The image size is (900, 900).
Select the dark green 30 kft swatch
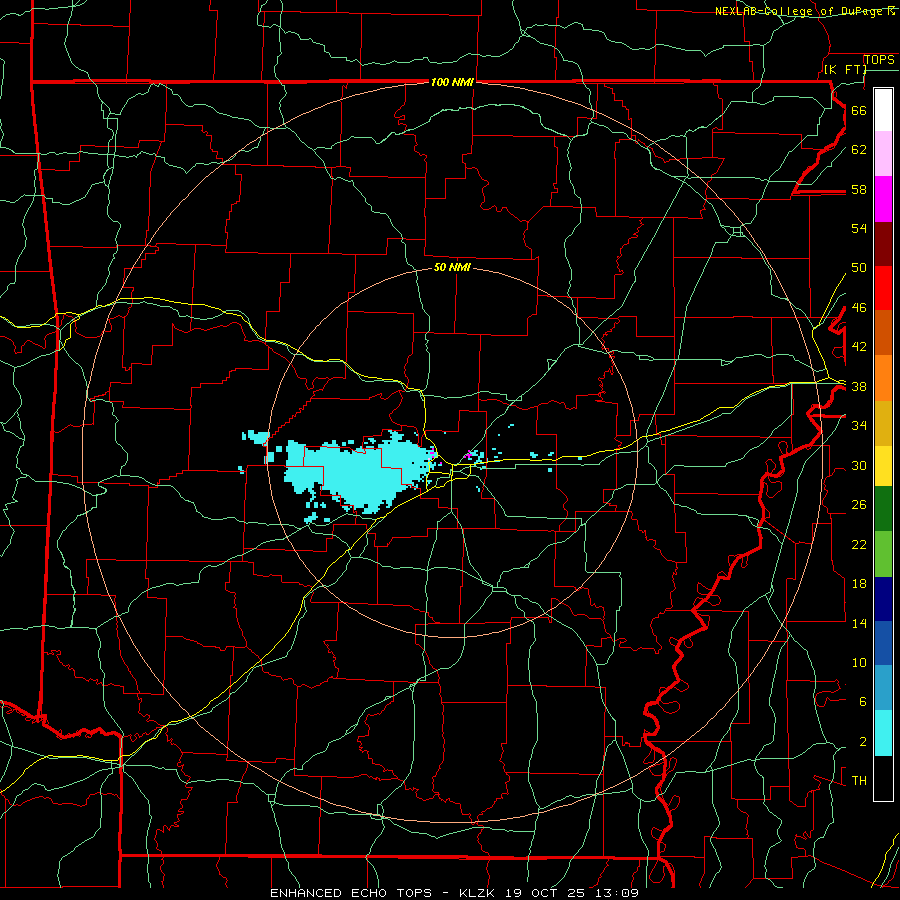point(883,509)
